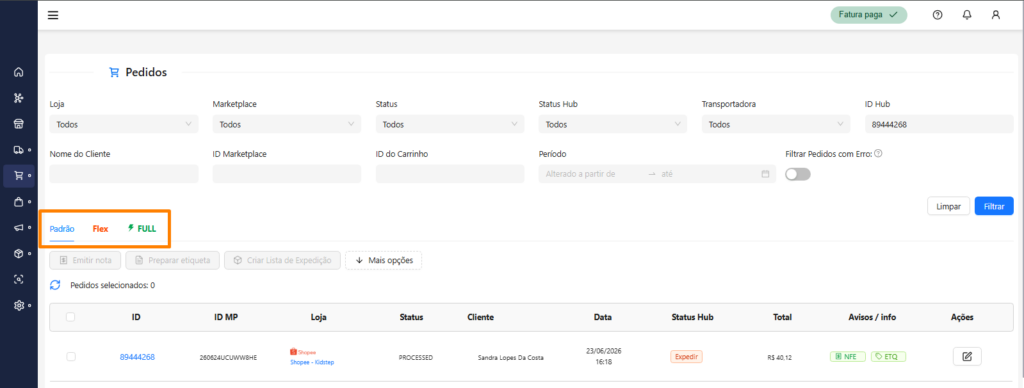Viewport: 1024px width, 388px height.
Task: Click refresh icon beside Pedidos selecionados
Action: pos(56,285)
